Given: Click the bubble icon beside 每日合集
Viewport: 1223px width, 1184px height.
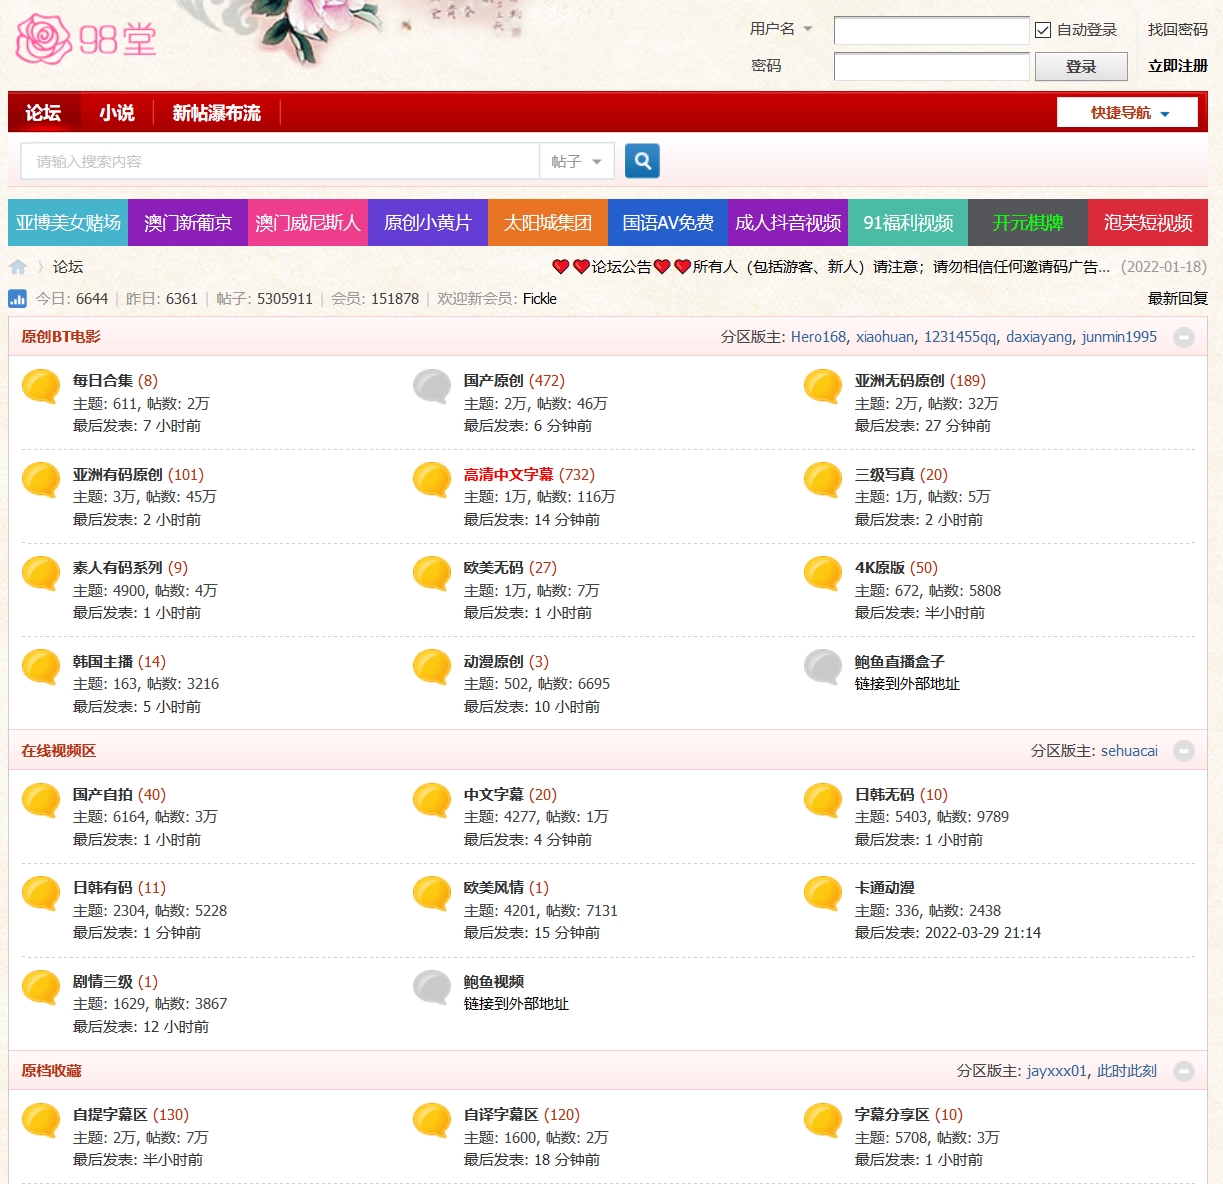Looking at the screenshot, I should [x=41, y=386].
